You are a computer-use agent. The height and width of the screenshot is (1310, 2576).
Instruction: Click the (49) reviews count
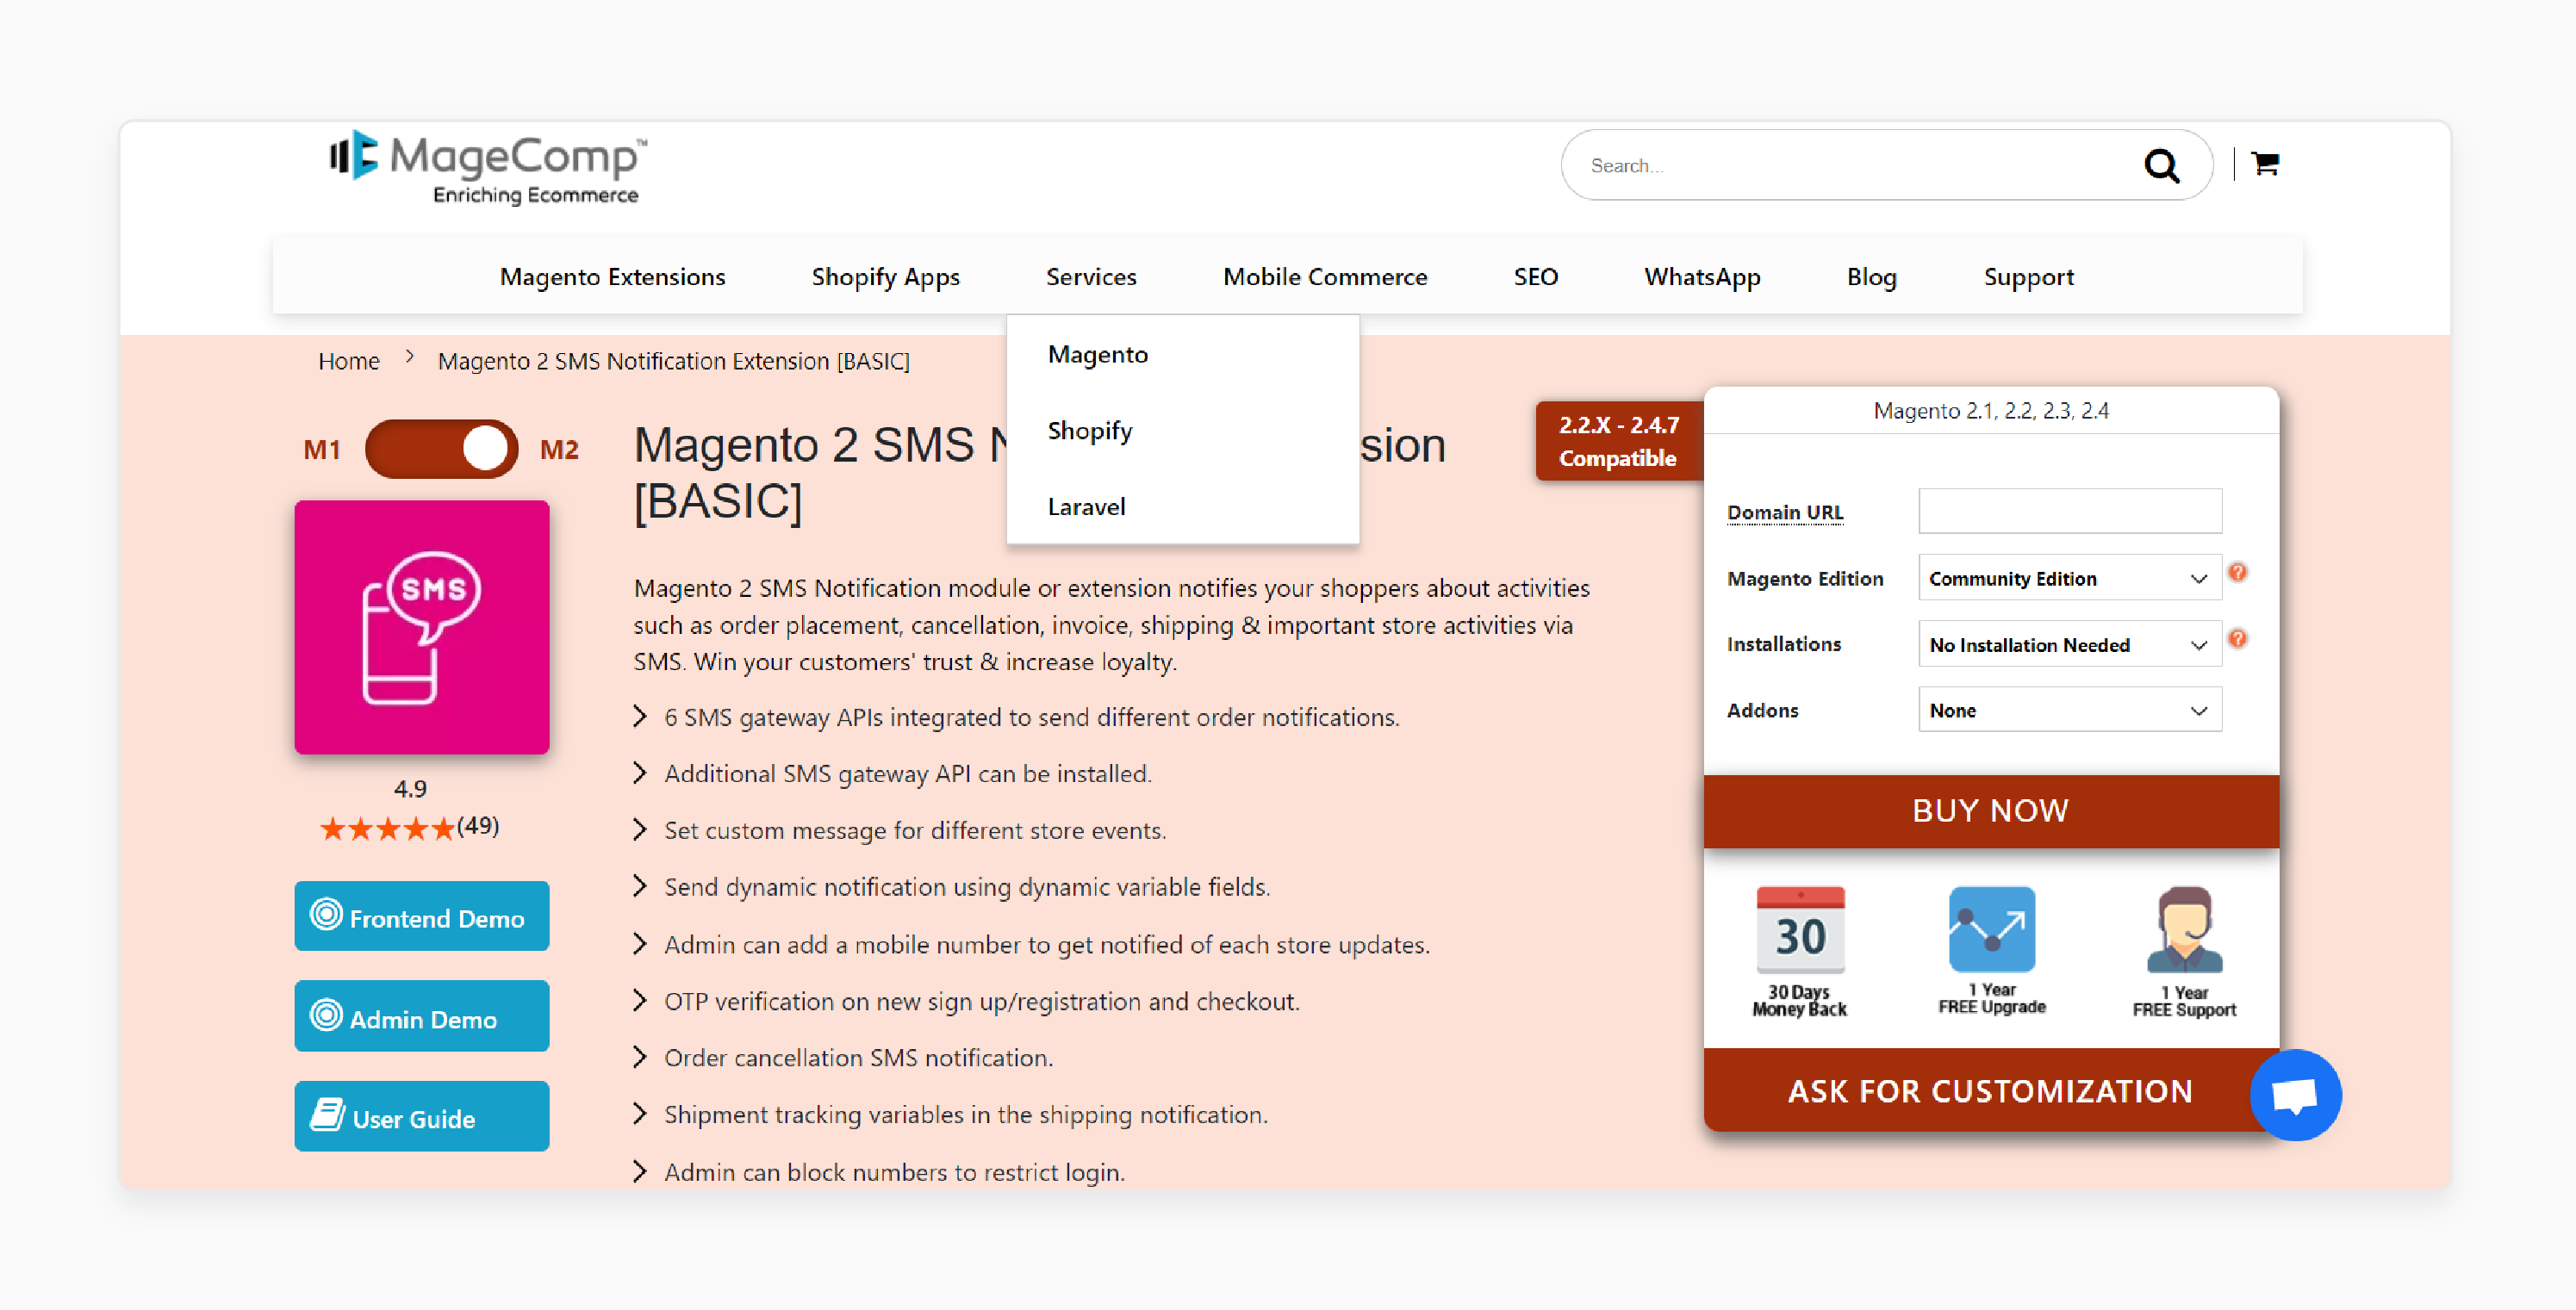pos(478,825)
